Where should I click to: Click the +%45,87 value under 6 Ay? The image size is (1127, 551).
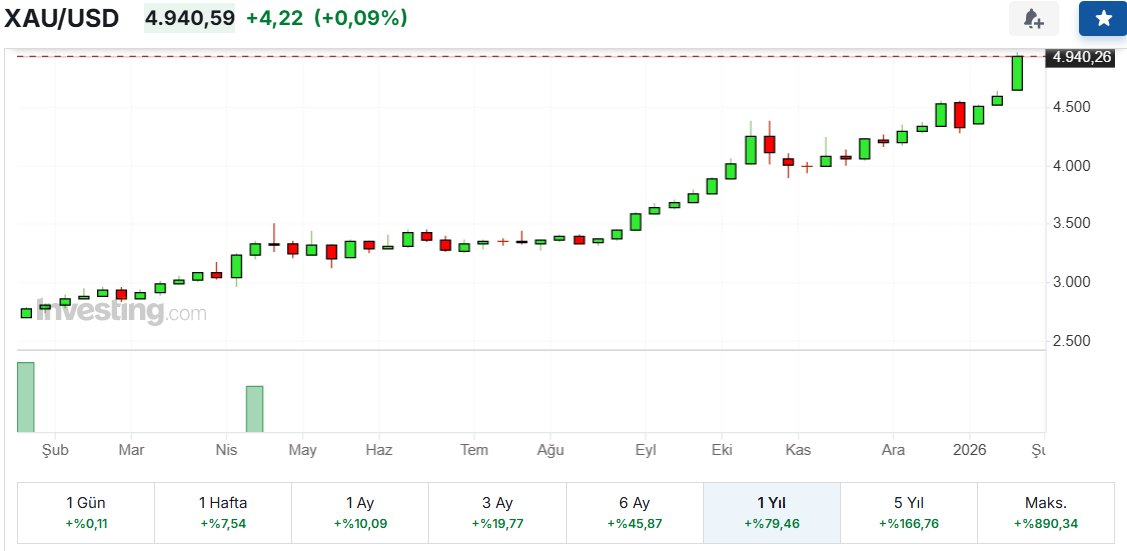pos(635,524)
